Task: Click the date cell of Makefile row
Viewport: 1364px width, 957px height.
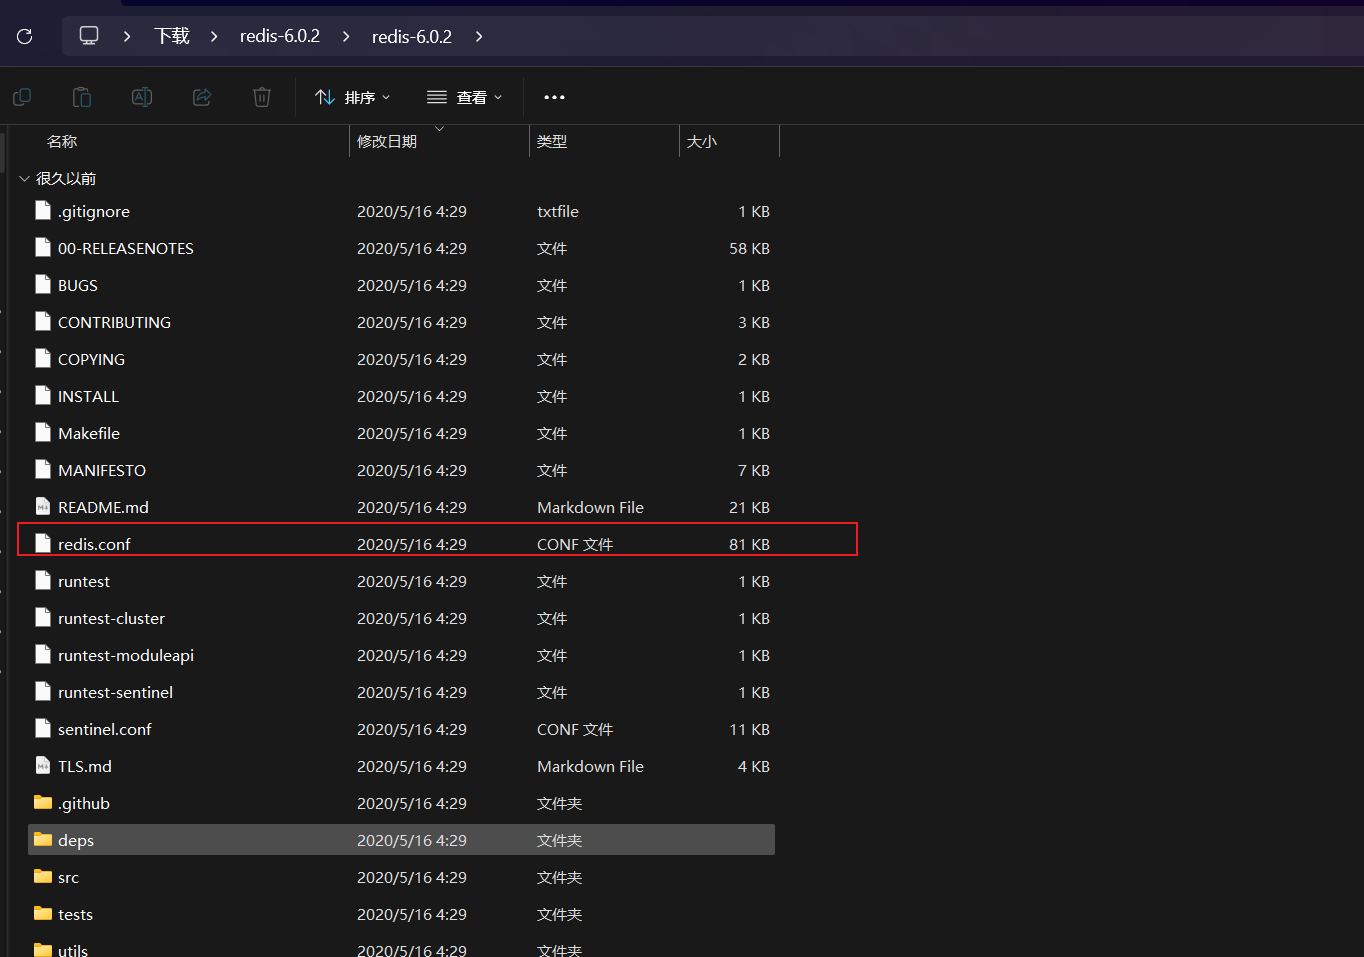Action: [412, 433]
